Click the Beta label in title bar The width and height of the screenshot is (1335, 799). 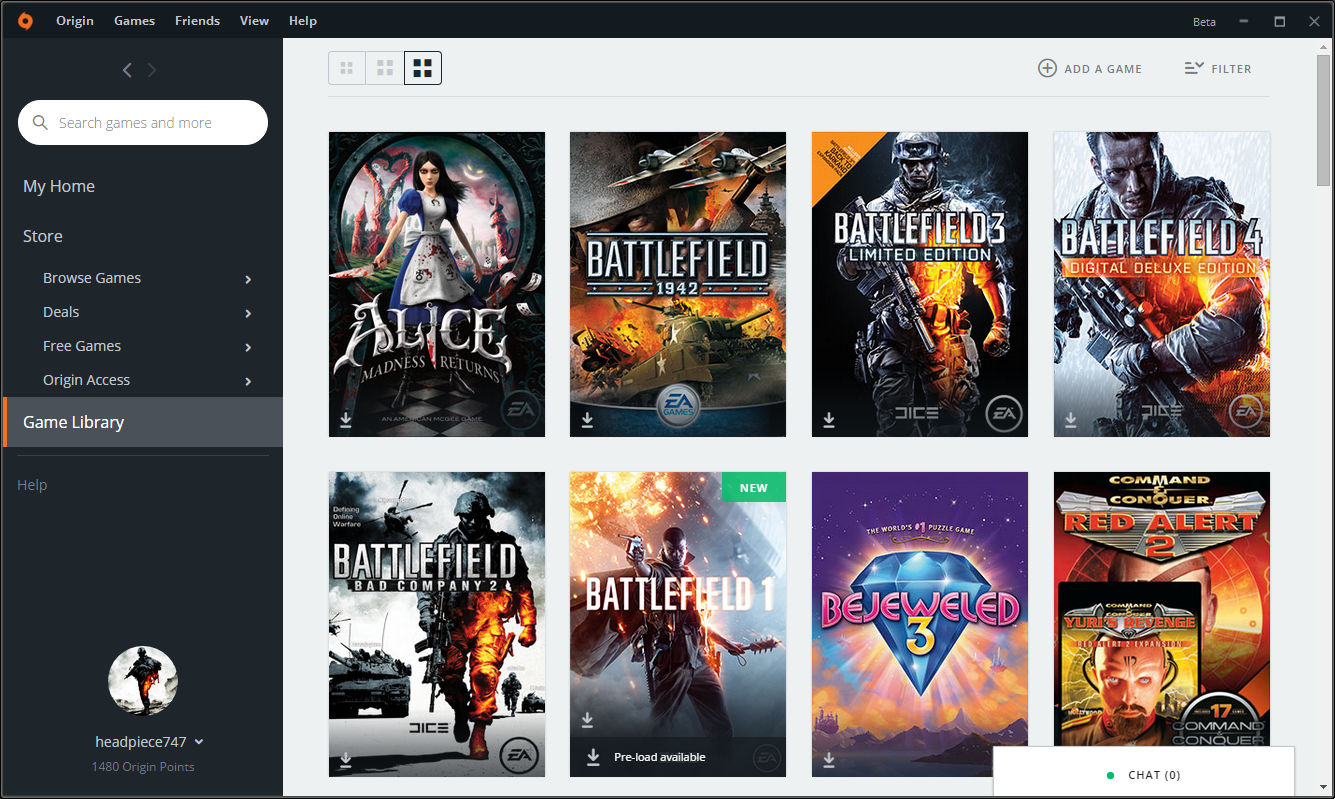point(1204,21)
